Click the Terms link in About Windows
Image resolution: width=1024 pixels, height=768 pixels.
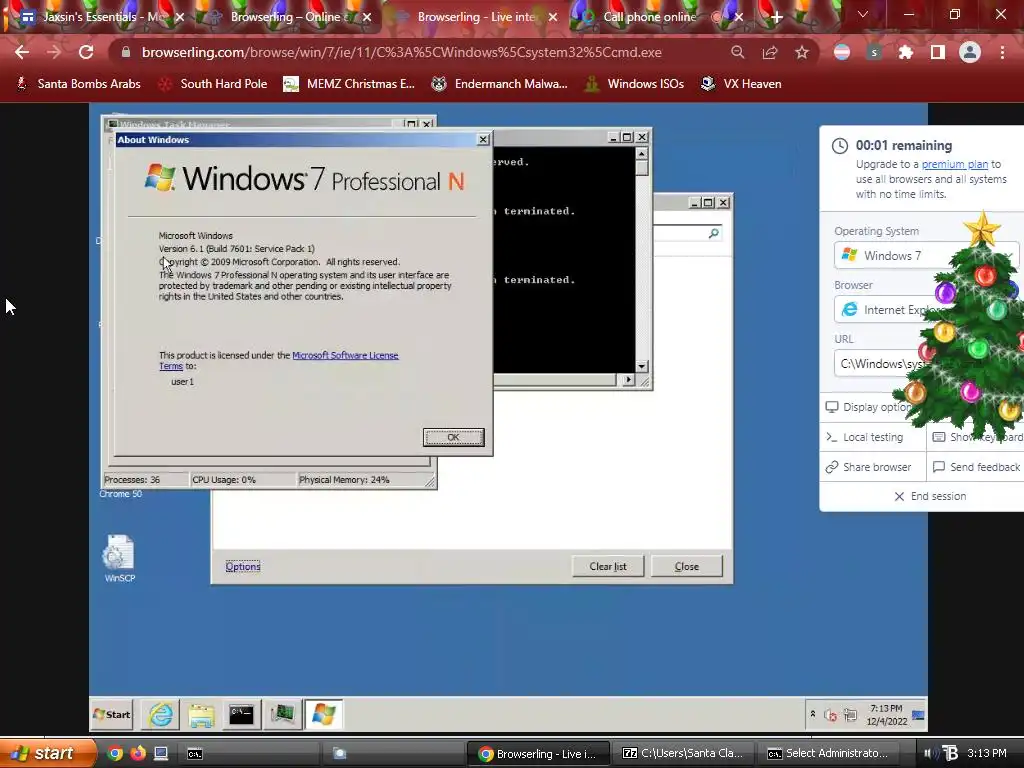(170, 366)
